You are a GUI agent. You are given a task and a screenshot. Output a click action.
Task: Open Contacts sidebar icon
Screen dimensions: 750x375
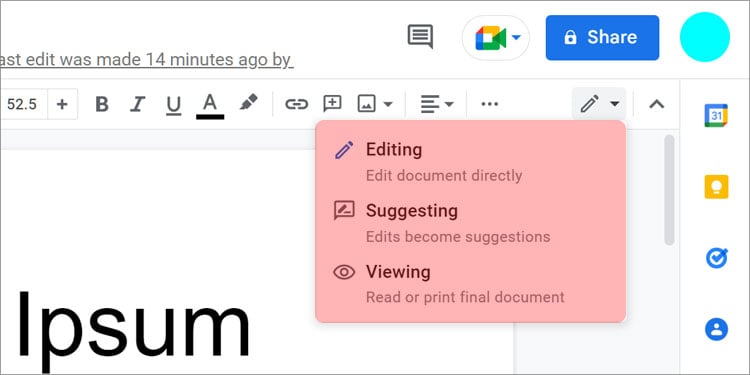[x=716, y=330]
